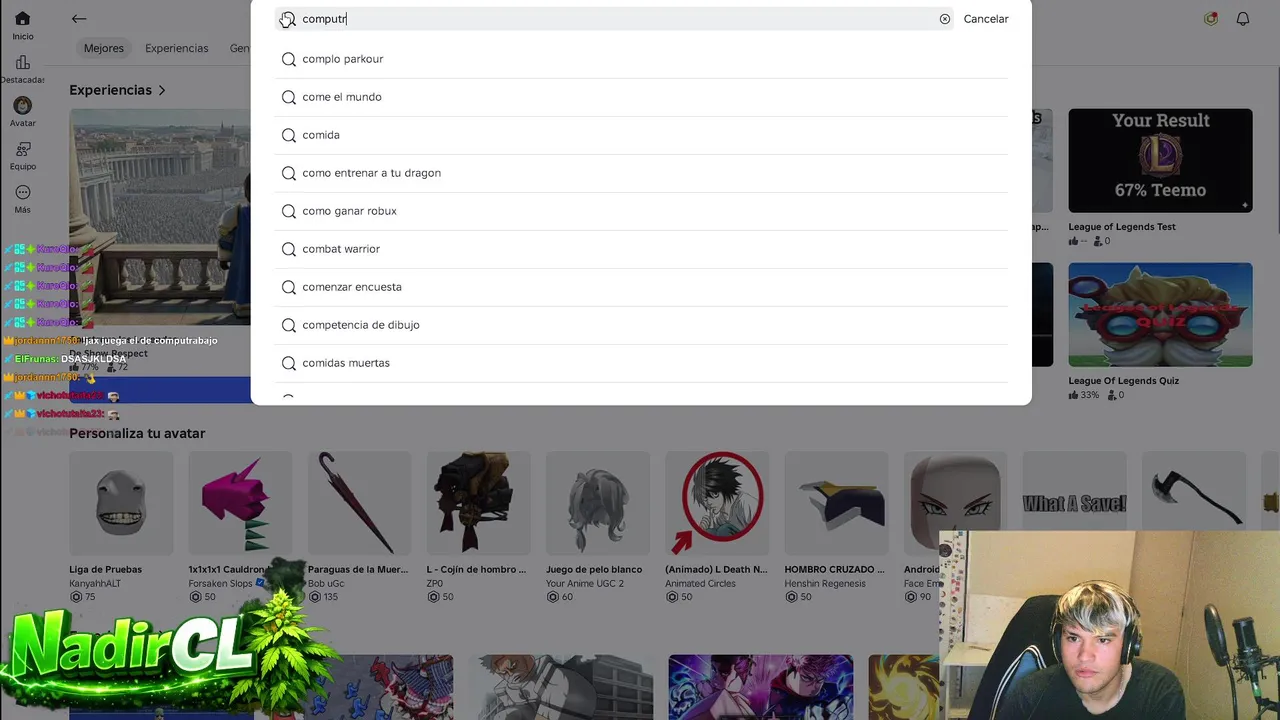Image resolution: width=1280 pixels, height=720 pixels.
Task: Open League of Legends Test thumbnail
Action: pyautogui.click(x=1160, y=161)
